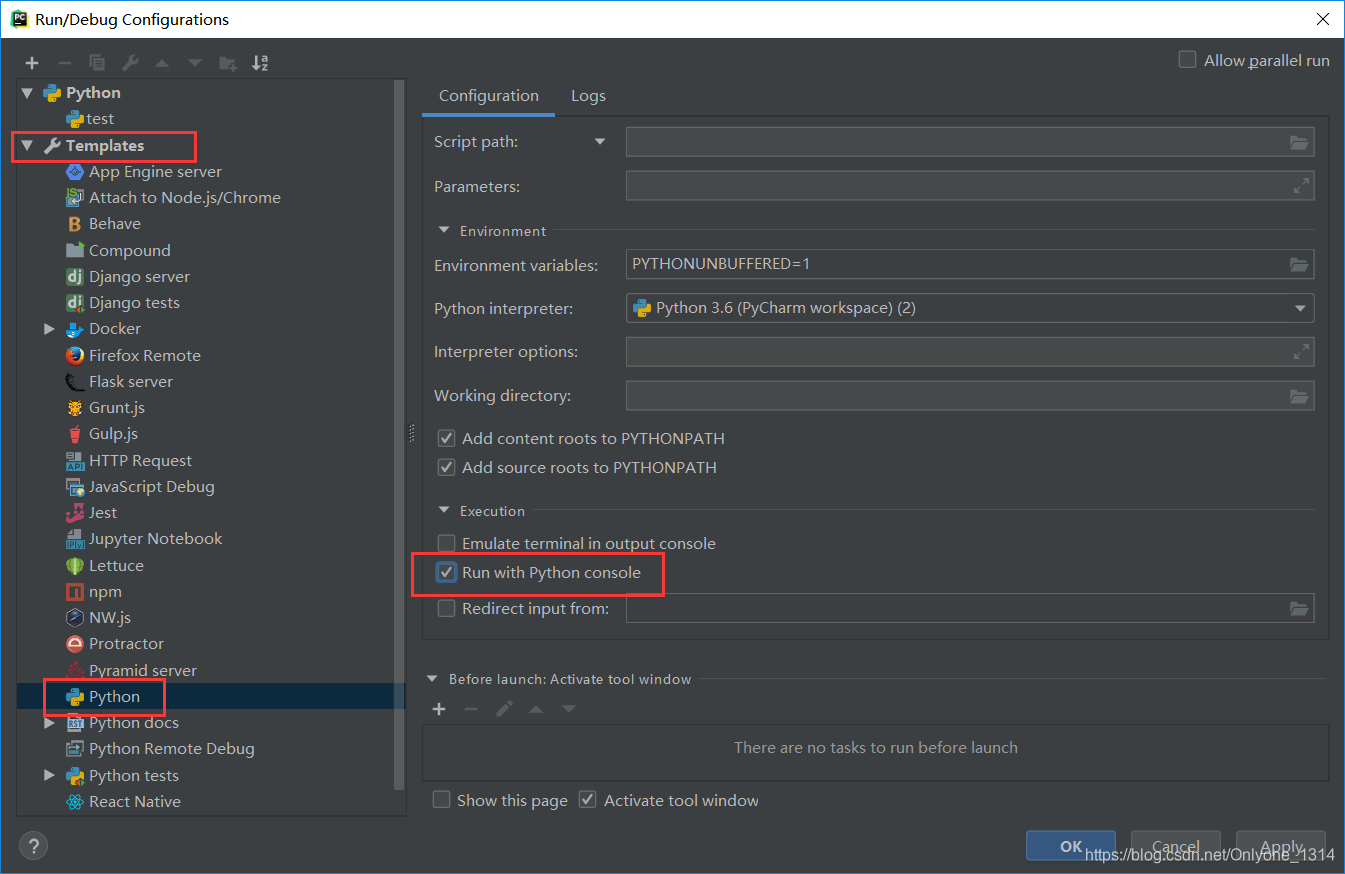Open Environment variables browse icon
1345x874 pixels.
pos(1299,265)
